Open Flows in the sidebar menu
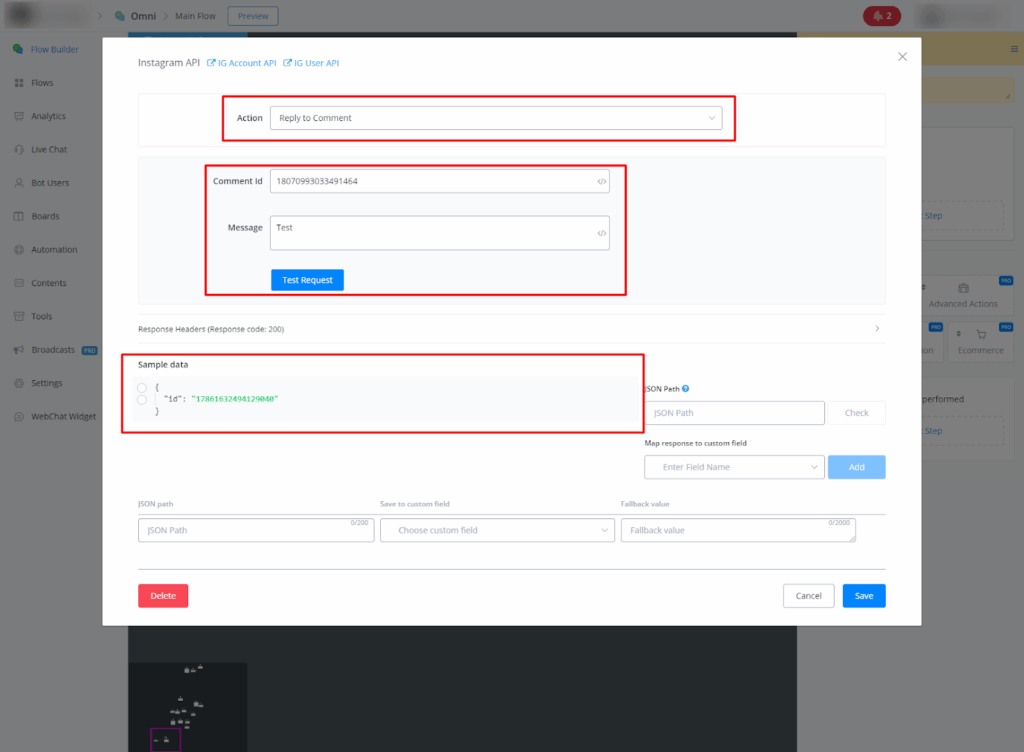Screen dimensions: 1024x752 coord(42,83)
